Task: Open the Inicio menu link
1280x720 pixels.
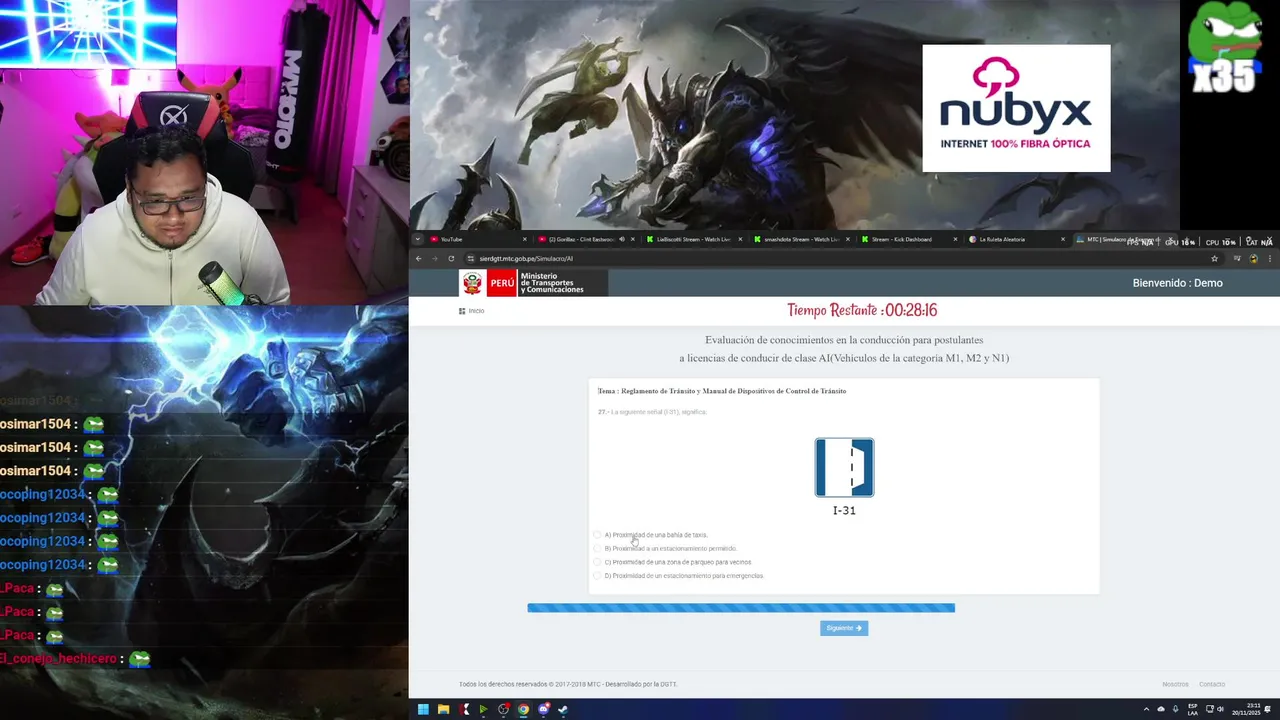Action: (471, 311)
